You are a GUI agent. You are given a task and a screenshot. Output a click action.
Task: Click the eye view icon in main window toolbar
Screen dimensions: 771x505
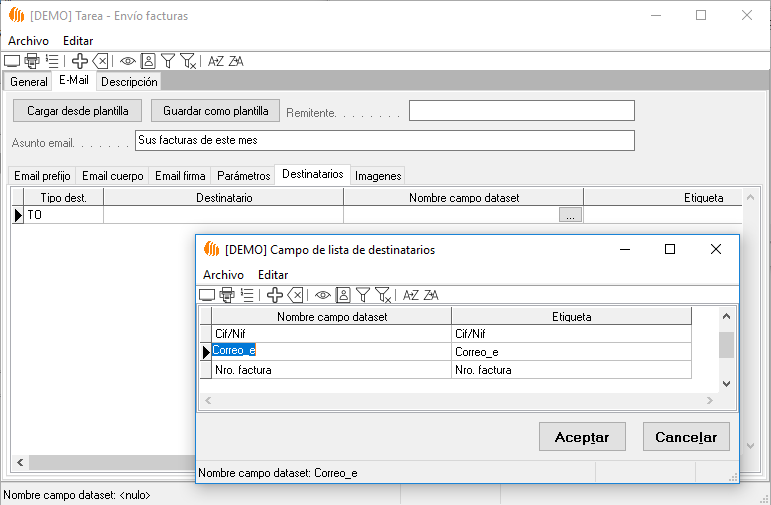(x=127, y=61)
